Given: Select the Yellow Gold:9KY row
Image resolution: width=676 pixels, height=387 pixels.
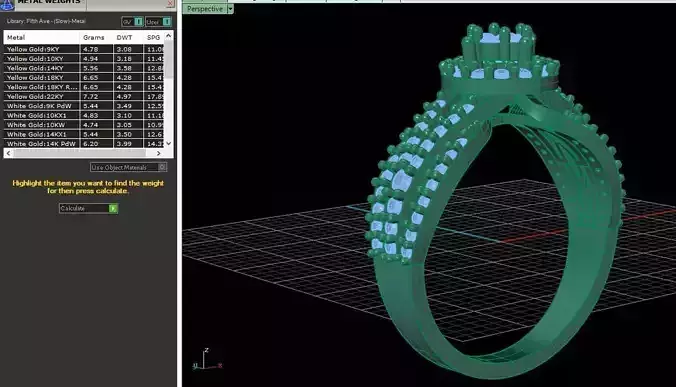Looking at the screenshot, I should (x=84, y=49).
